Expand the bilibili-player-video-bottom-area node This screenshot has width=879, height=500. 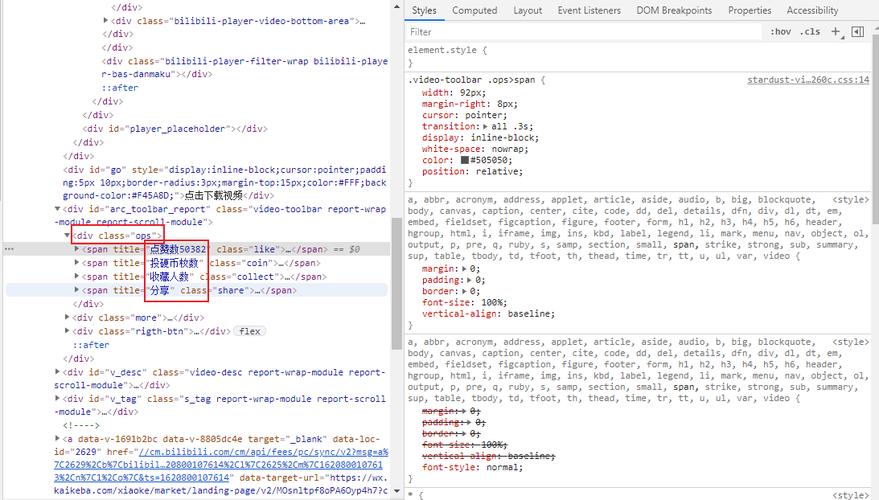[x=105, y=21]
